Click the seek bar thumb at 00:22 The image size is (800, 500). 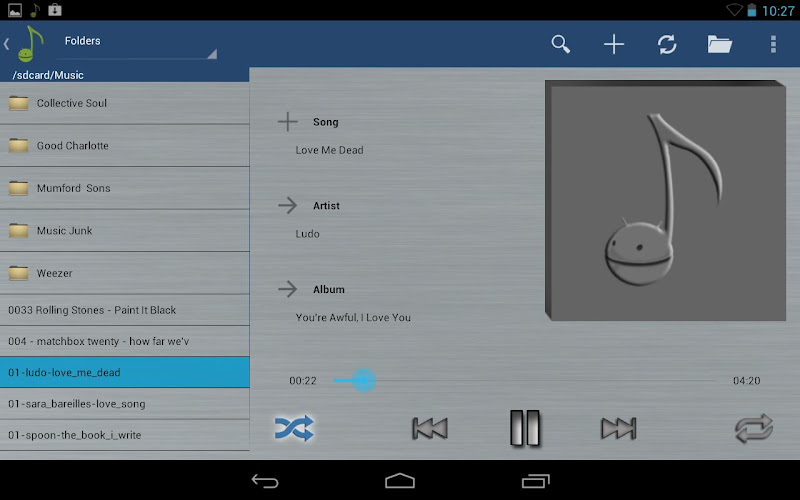pos(364,381)
